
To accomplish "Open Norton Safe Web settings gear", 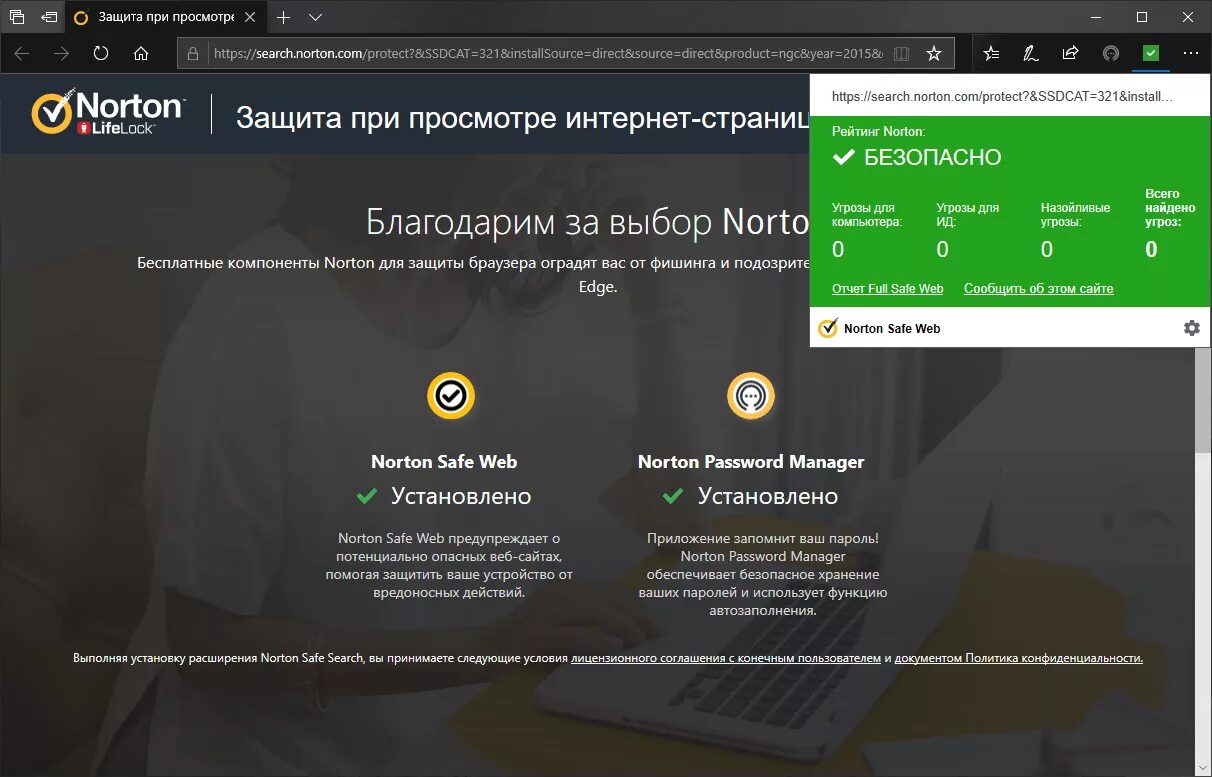I will pos(1191,328).
